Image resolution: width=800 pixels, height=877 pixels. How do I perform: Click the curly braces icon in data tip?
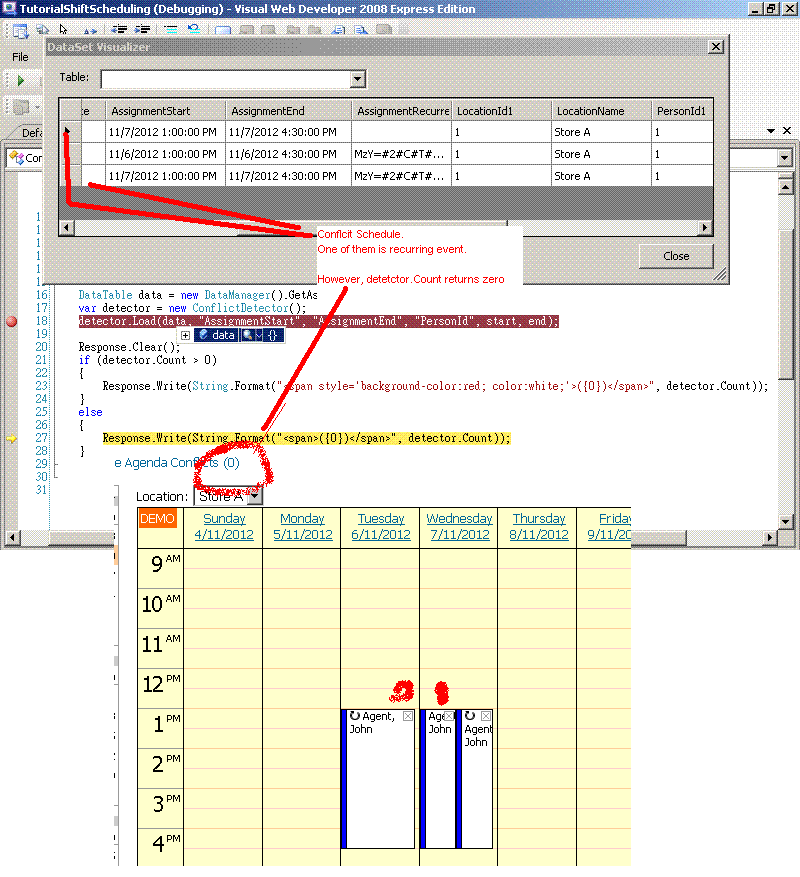pyautogui.click(x=272, y=335)
